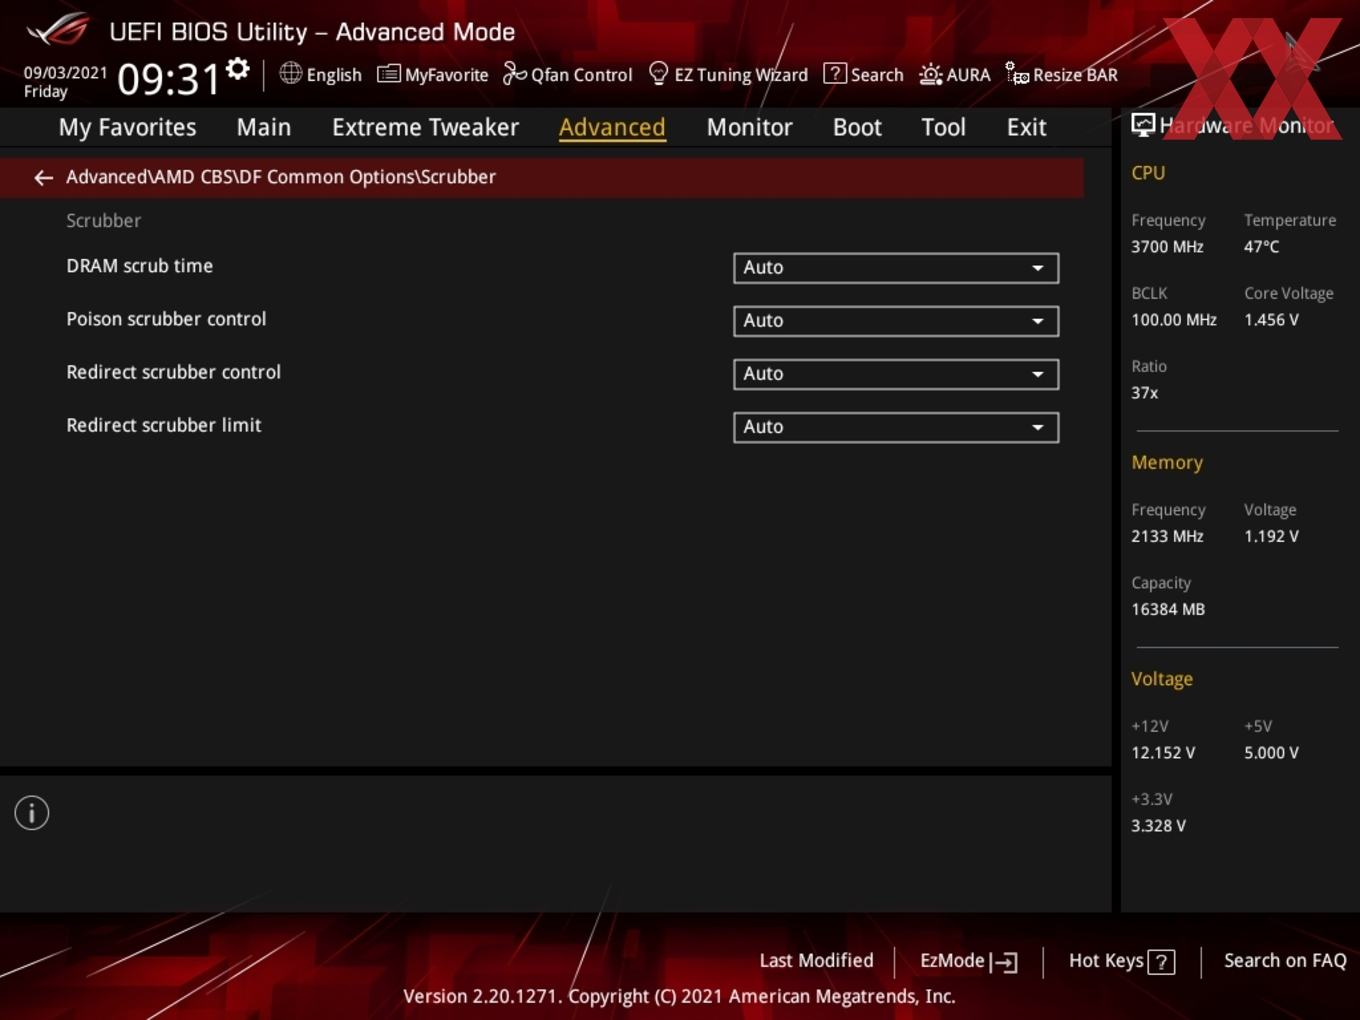1360x1020 pixels.
Task: Select Redirect scrubber control label
Action: [173, 372]
